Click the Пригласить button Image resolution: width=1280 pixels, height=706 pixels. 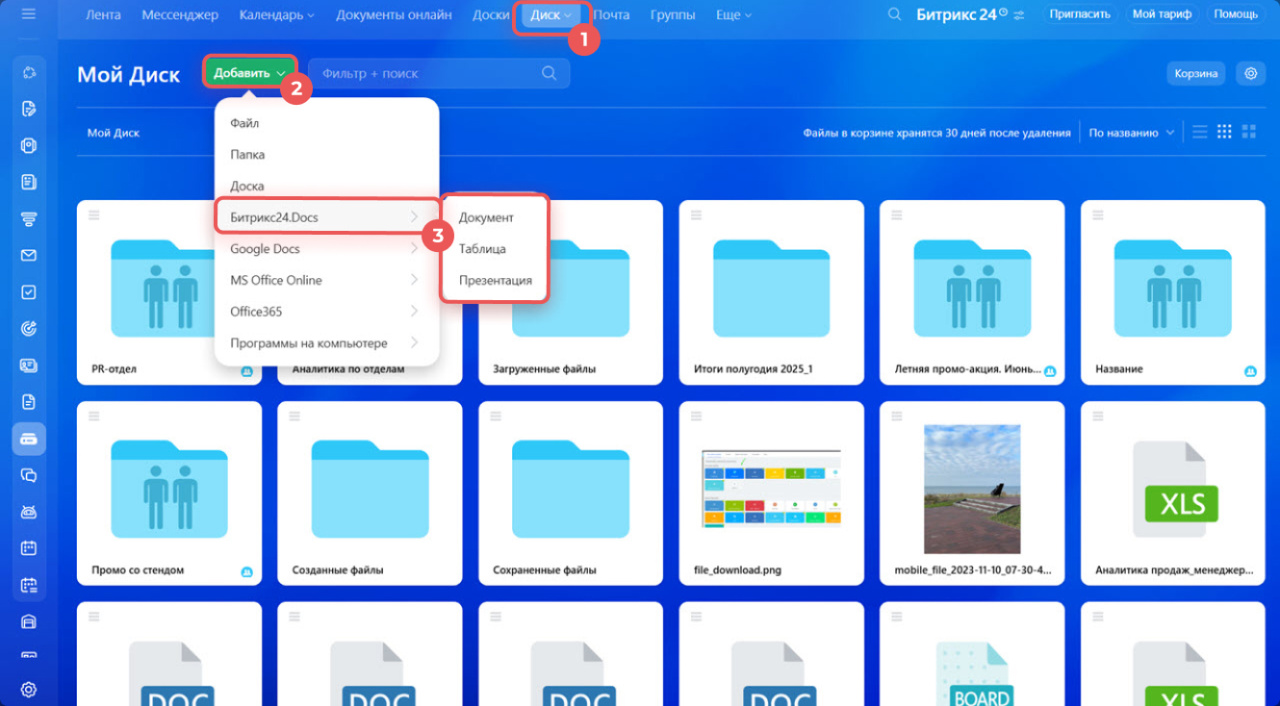coord(1082,15)
